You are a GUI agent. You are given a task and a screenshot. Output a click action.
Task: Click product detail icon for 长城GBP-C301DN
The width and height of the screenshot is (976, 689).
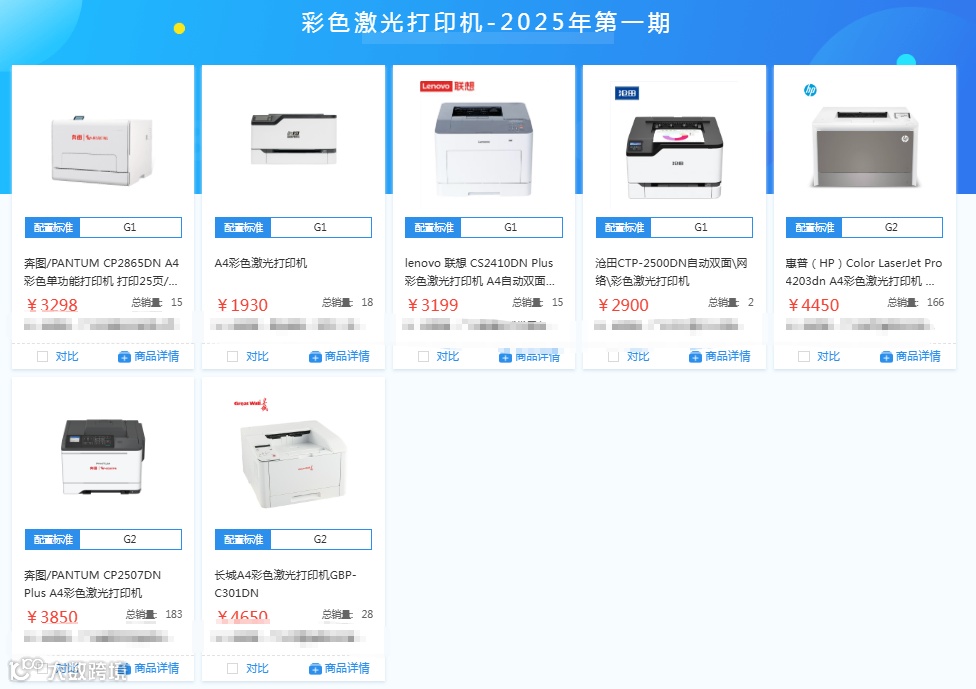point(315,668)
